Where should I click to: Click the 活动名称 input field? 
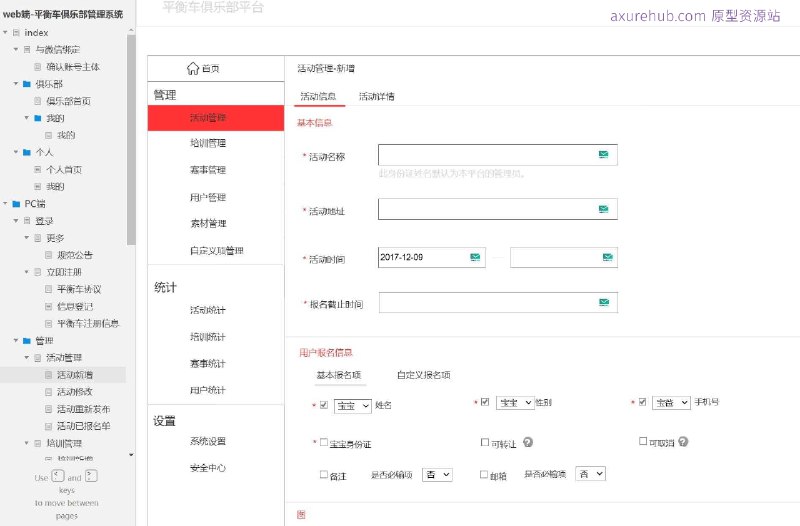pyautogui.click(x=498, y=155)
